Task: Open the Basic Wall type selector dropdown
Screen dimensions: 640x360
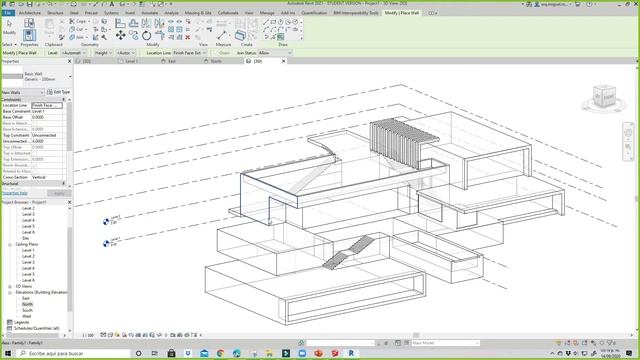Action: (x=70, y=76)
